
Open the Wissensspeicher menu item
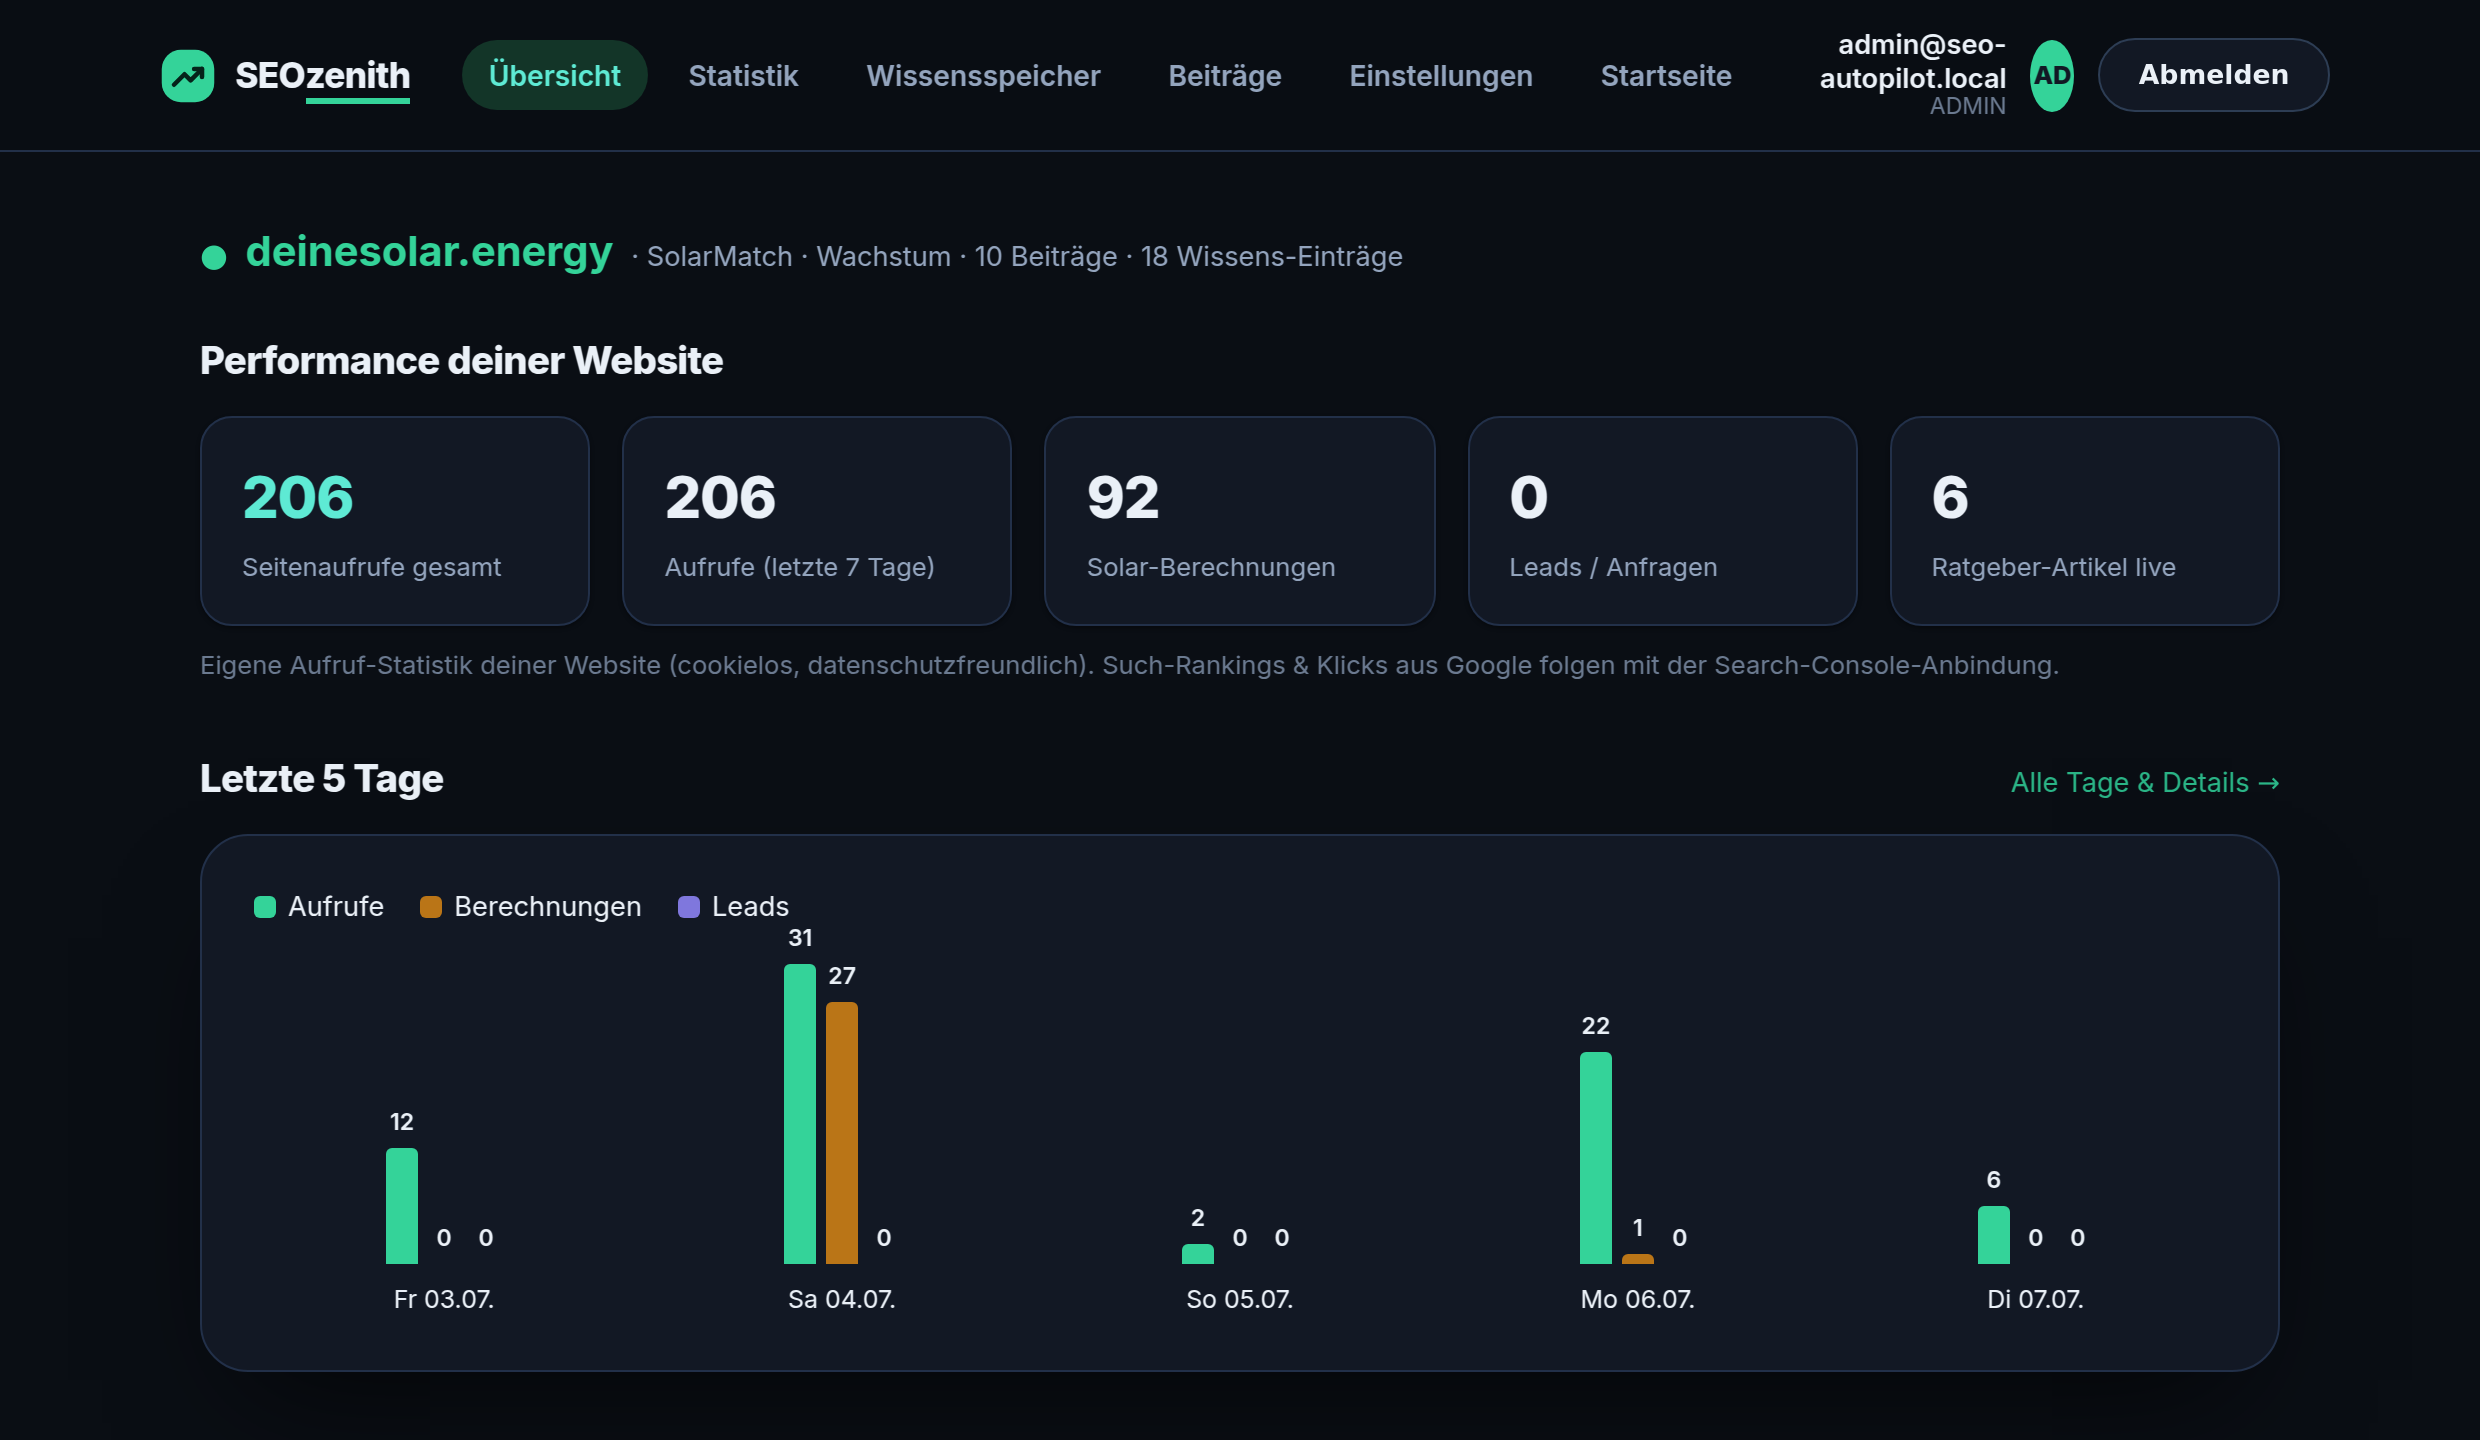point(983,76)
